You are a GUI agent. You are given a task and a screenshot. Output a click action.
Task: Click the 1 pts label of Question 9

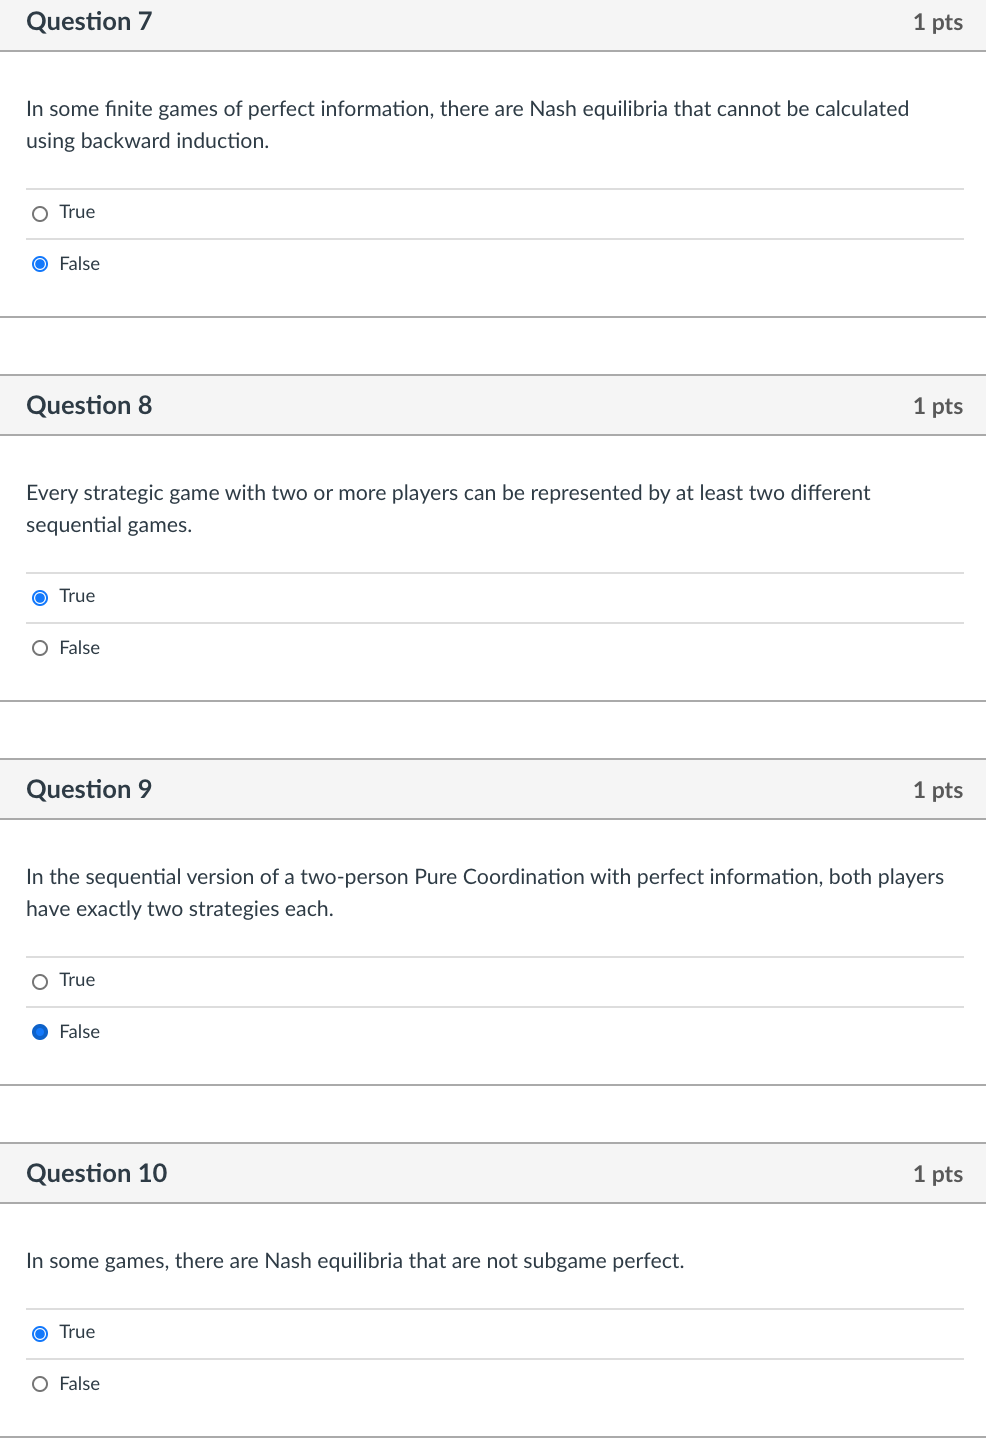[937, 791]
